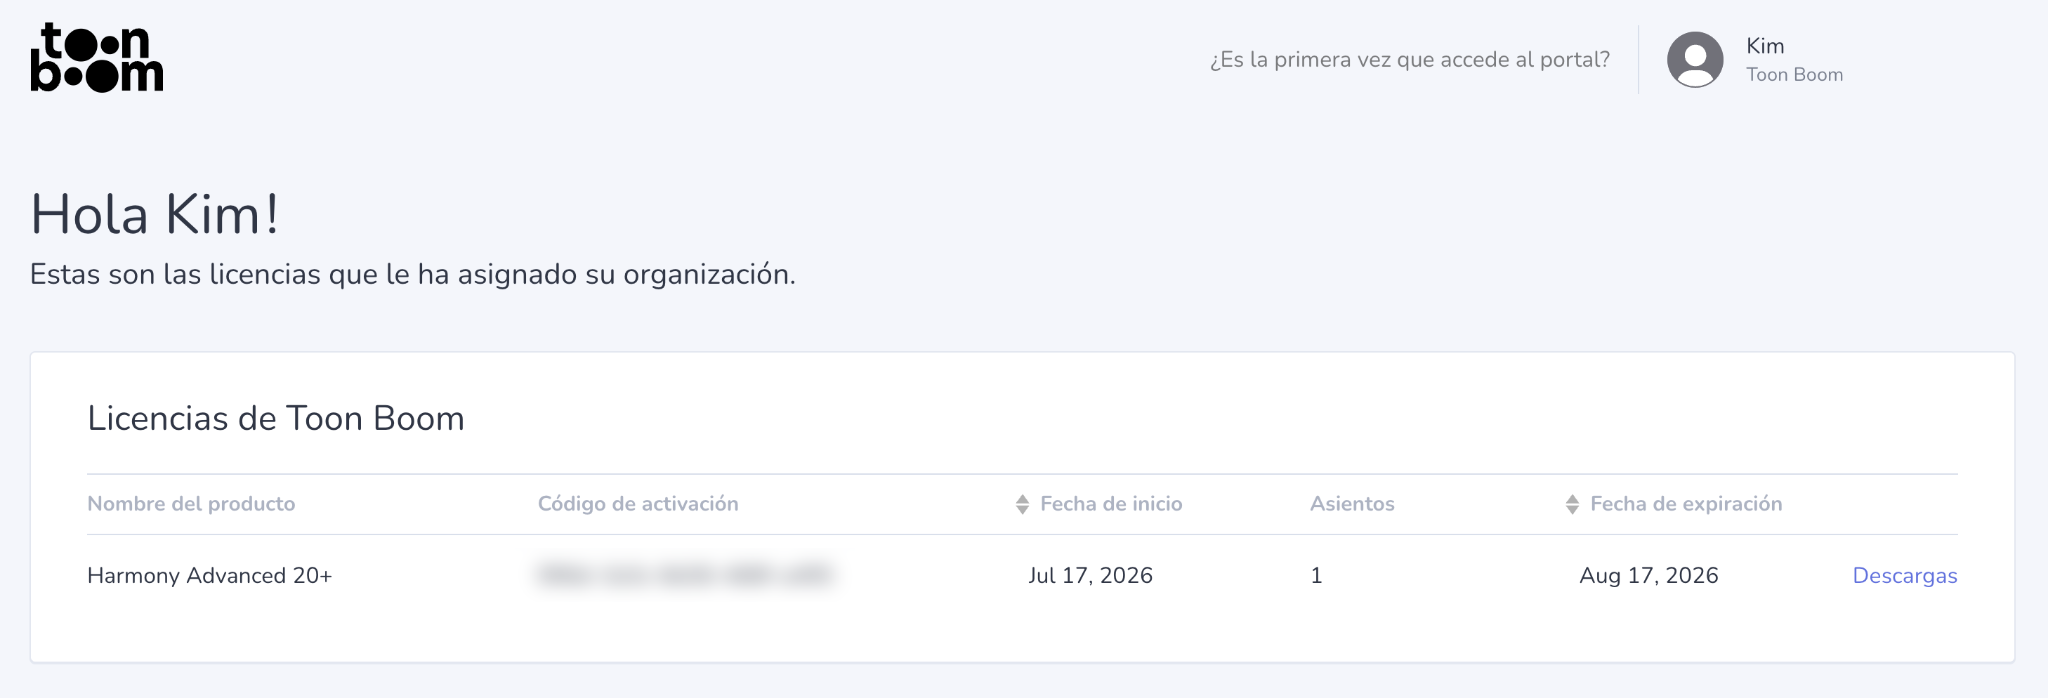Viewport: 2048px width, 698px height.
Task: Click the Asientos column header
Action: 1352,504
